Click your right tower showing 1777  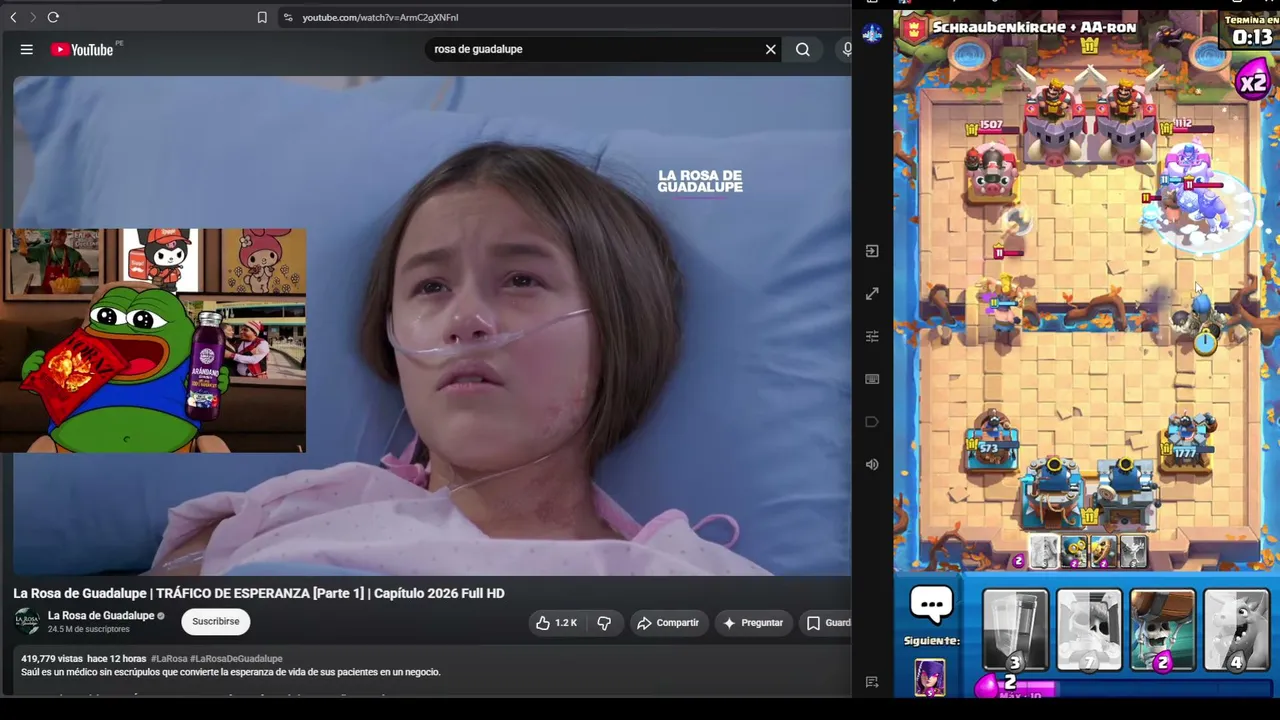[x=1187, y=442]
